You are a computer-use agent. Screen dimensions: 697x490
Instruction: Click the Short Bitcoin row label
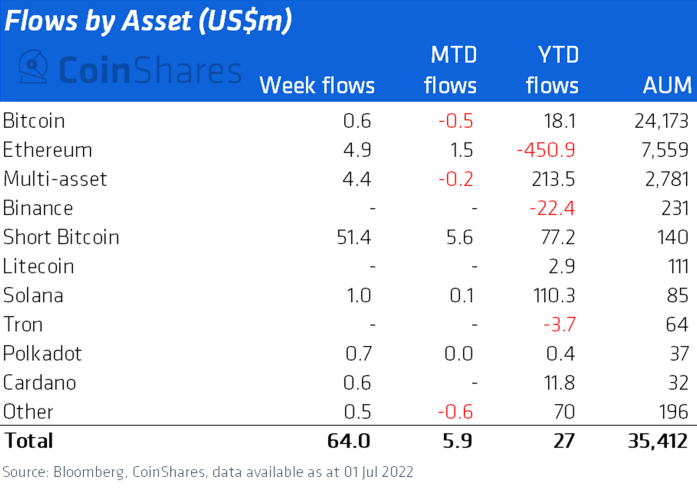pyautogui.click(x=61, y=237)
